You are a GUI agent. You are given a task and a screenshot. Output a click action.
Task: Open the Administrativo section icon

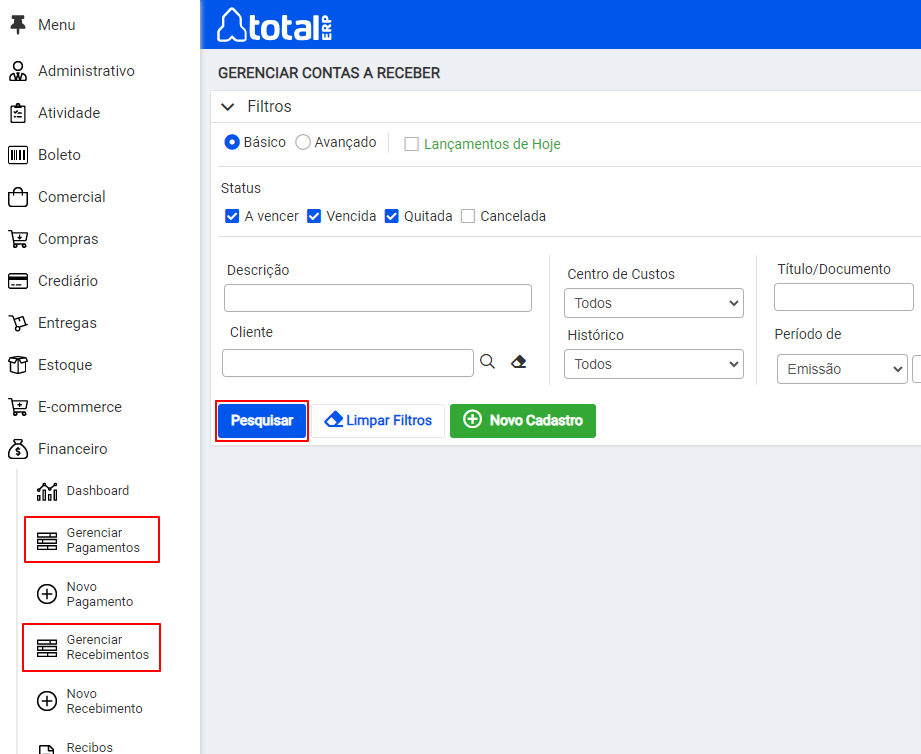[x=18, y=71]
